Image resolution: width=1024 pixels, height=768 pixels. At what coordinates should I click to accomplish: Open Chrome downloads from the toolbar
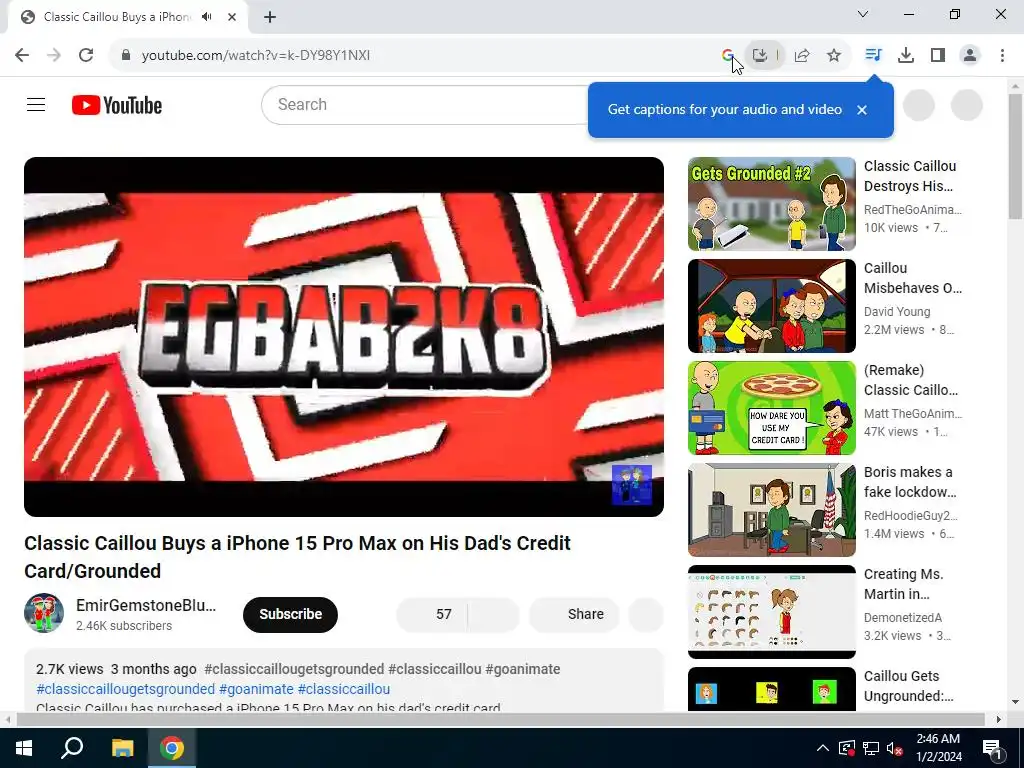tap(906, 56)
